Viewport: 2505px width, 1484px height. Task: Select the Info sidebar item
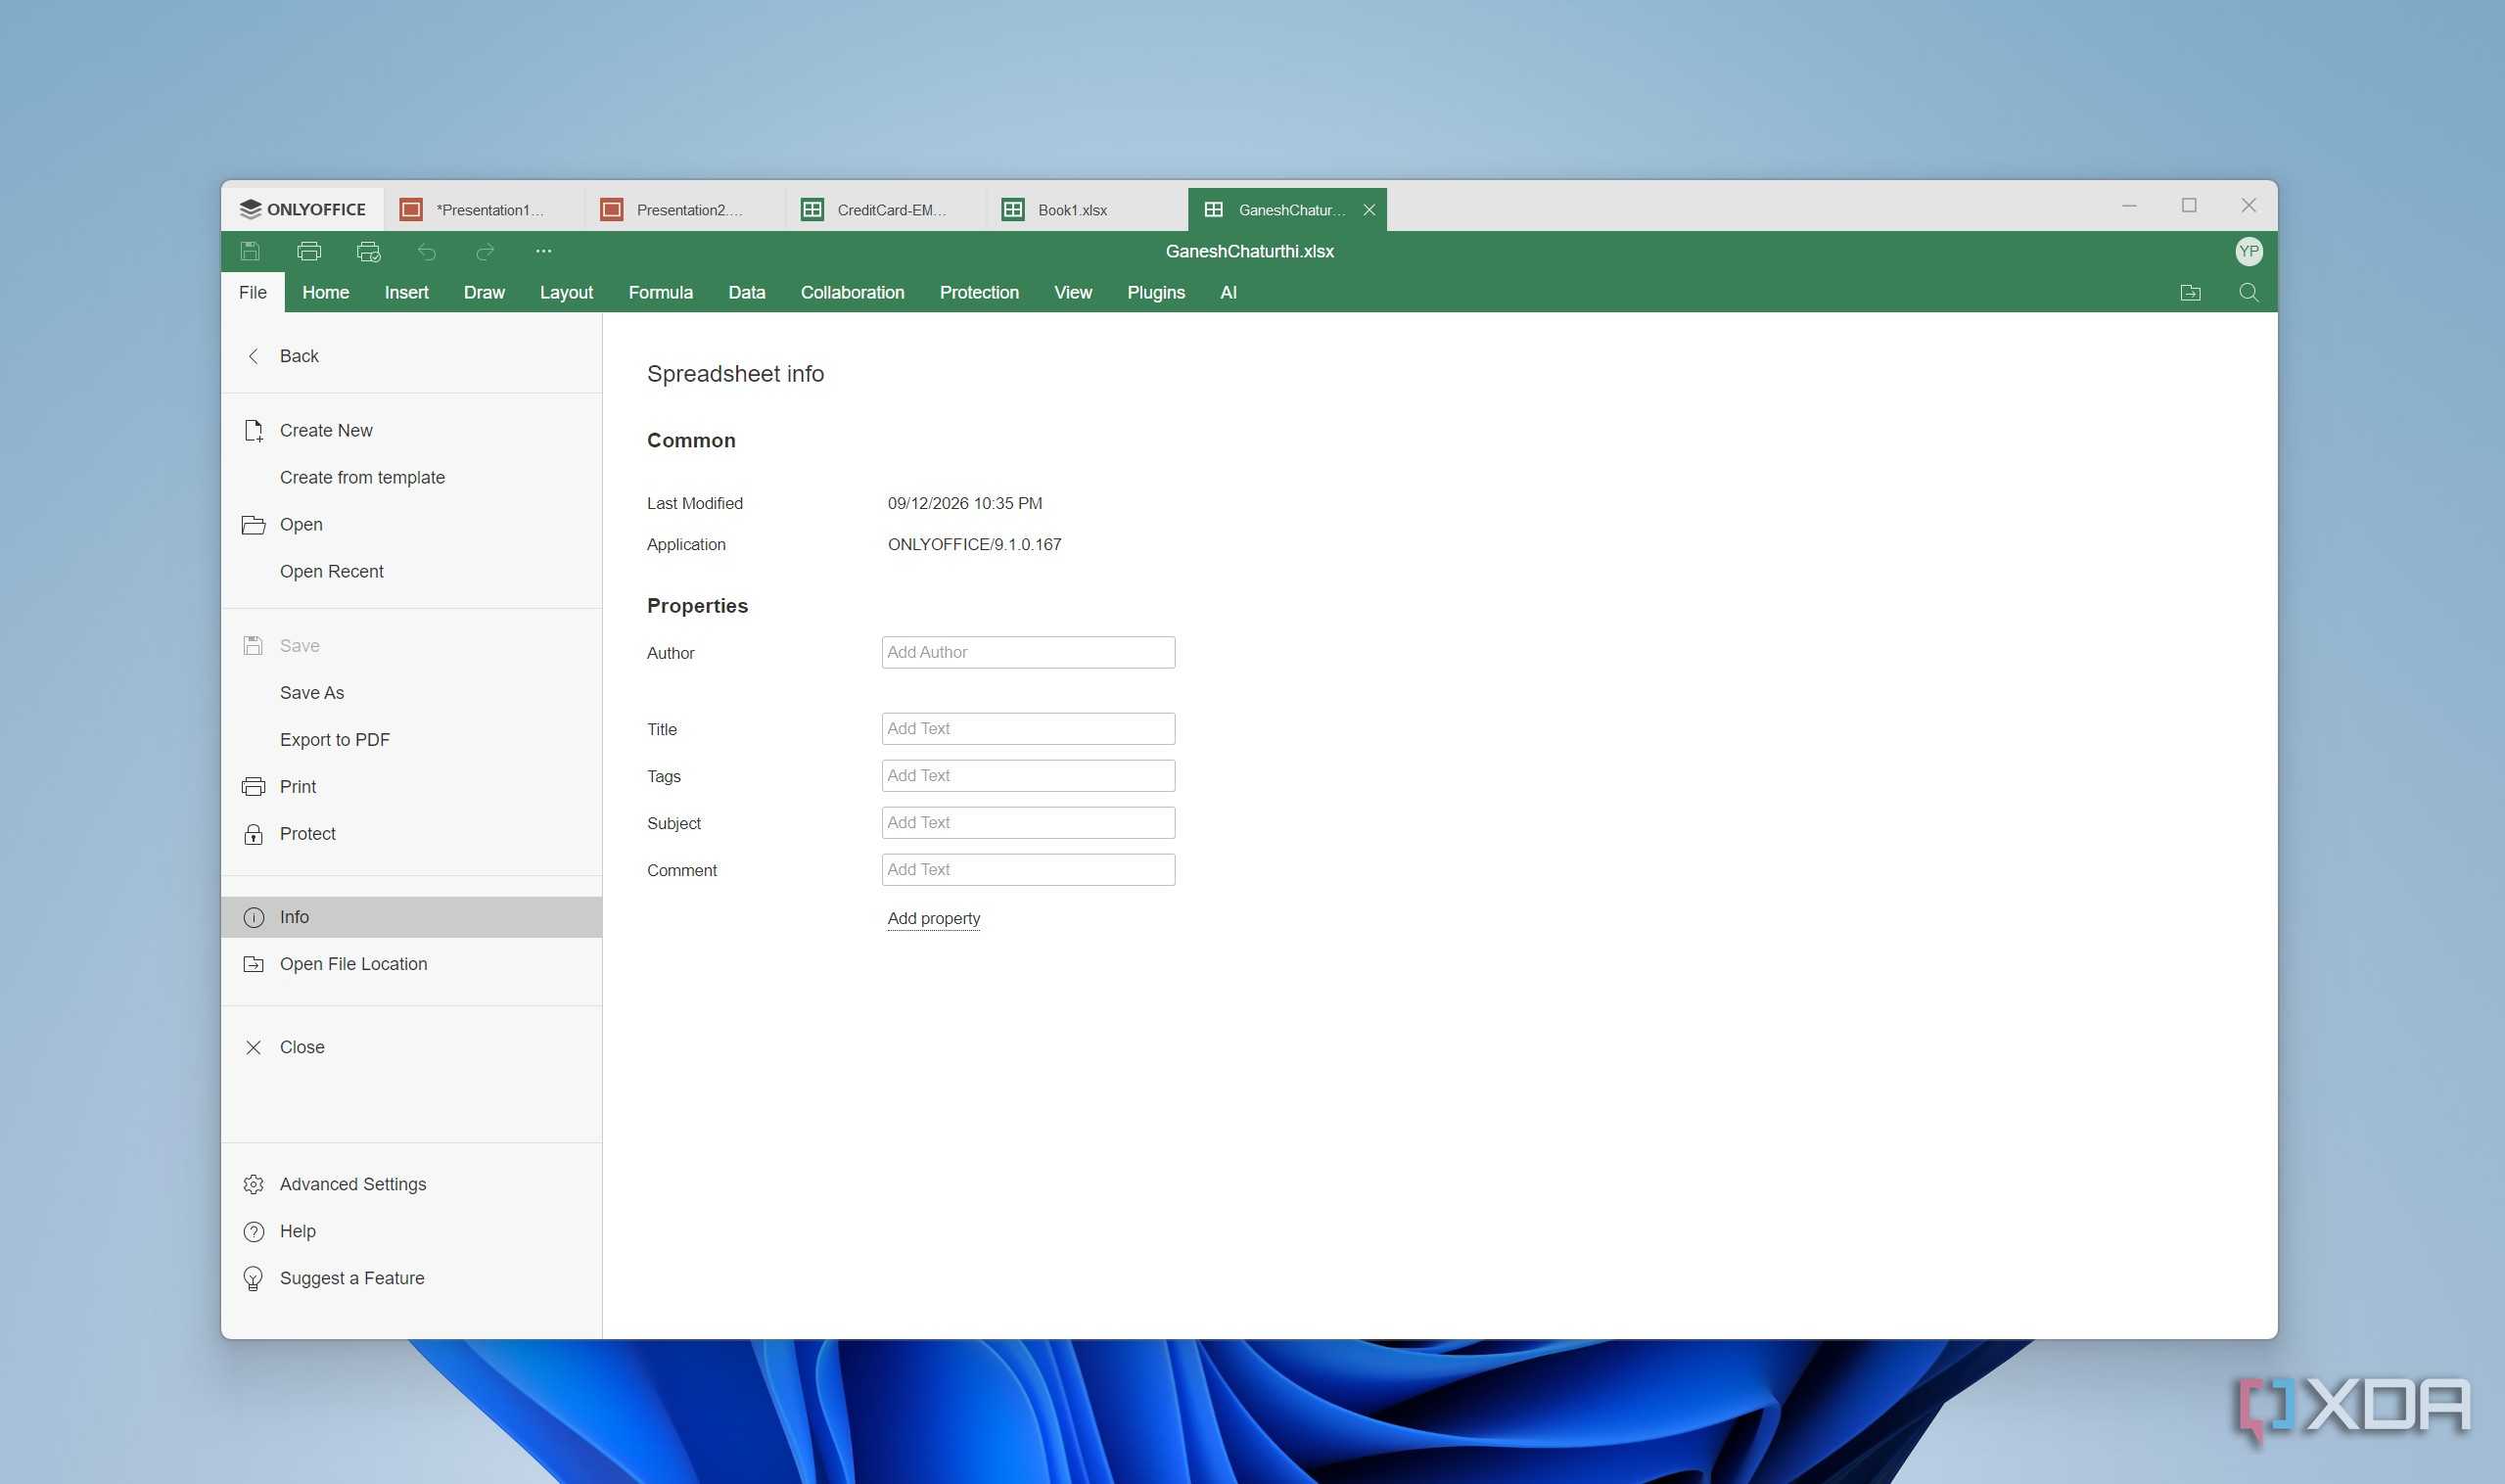point(411,917)
